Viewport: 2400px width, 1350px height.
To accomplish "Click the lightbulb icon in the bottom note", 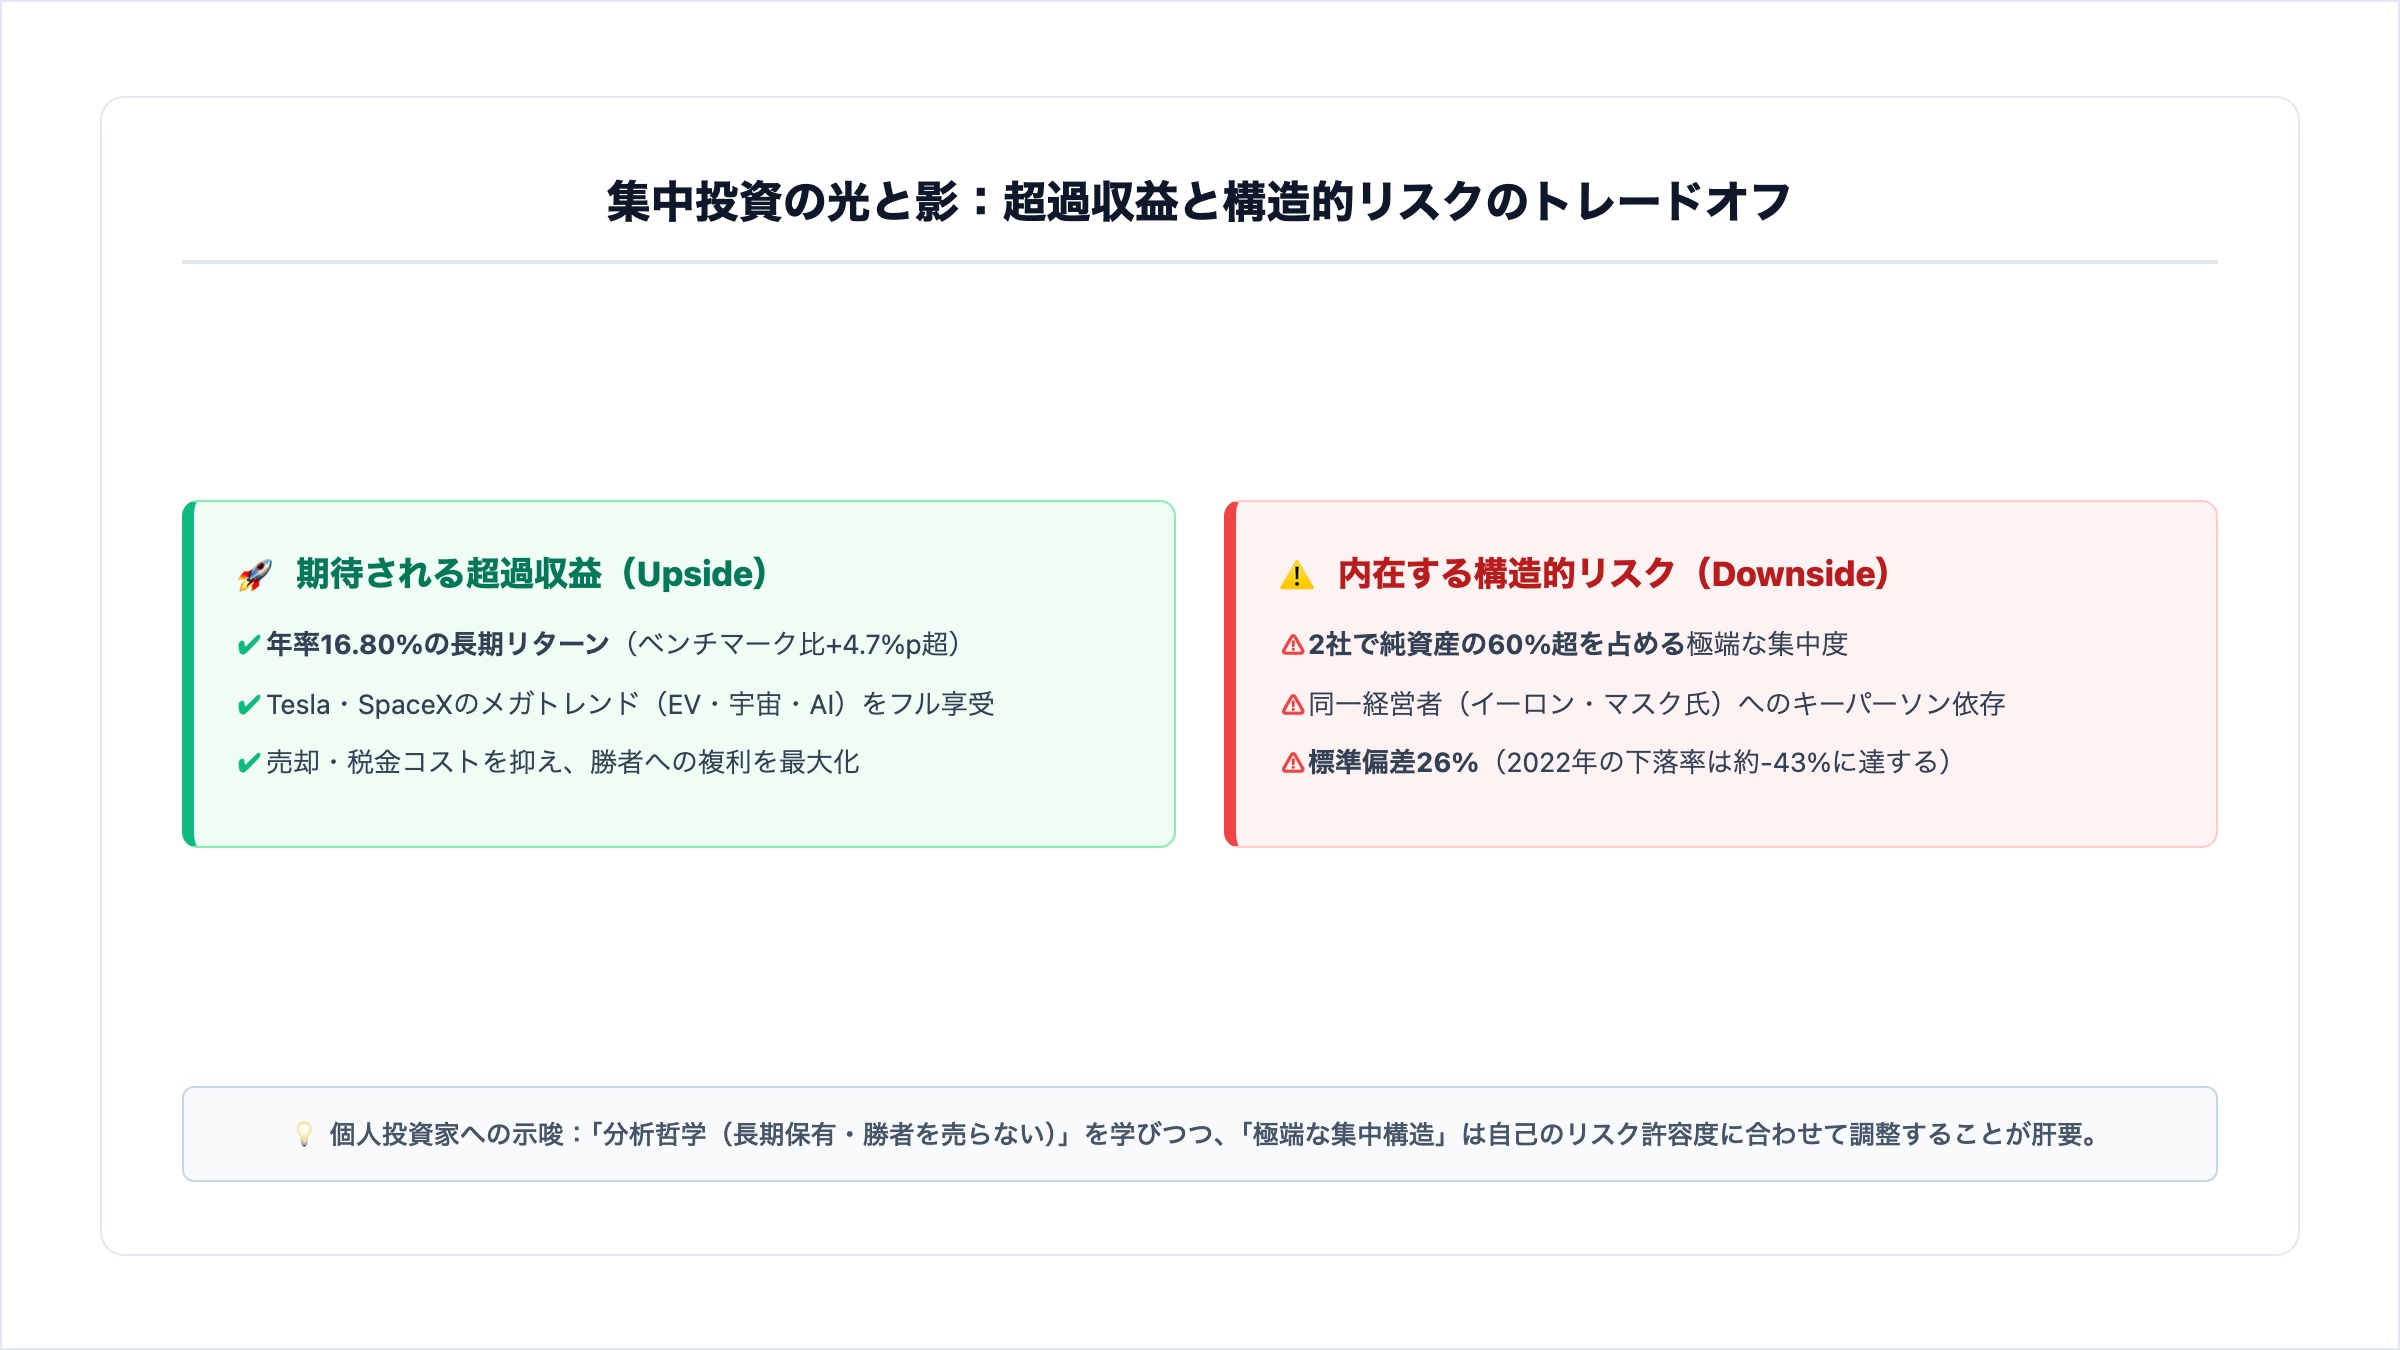I will [304, 1134].
